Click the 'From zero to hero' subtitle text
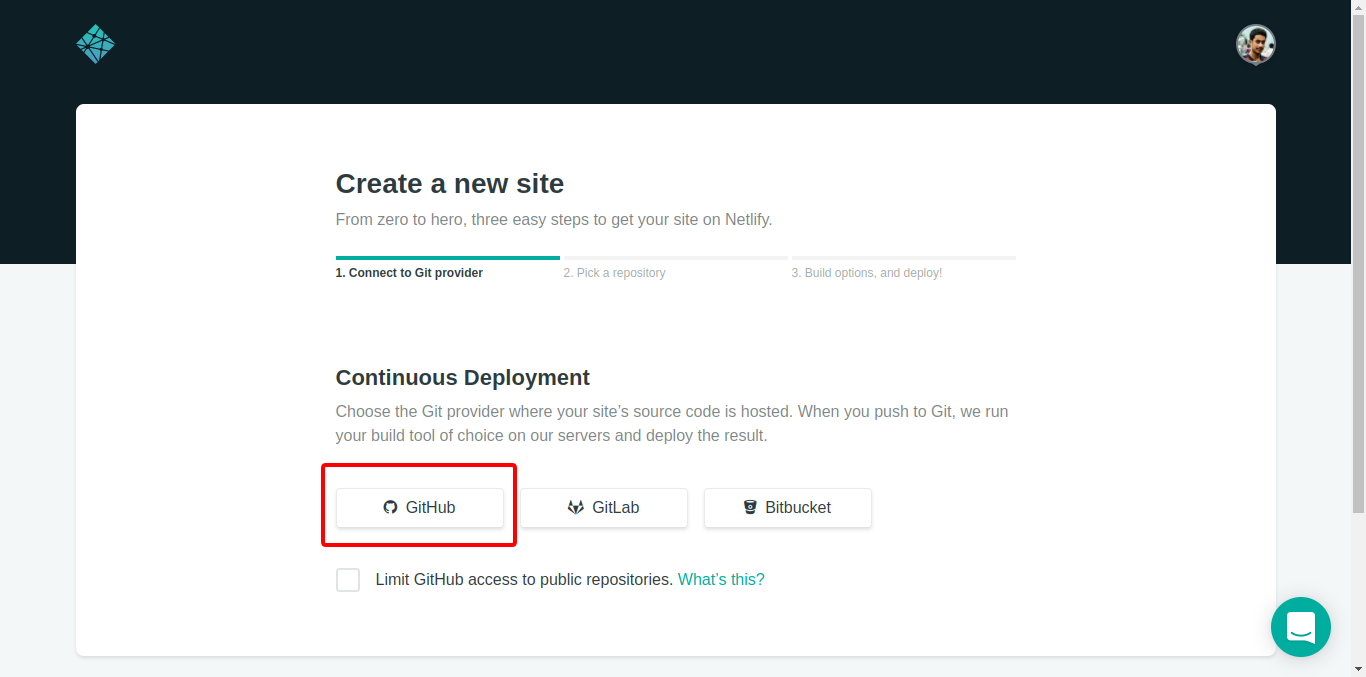 tap(553, 220)
